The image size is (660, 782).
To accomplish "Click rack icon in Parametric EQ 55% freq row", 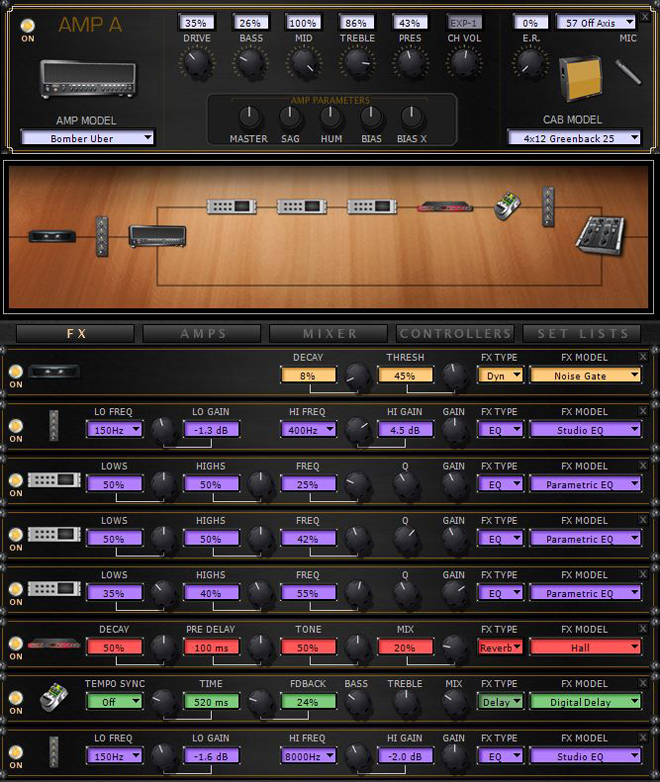I will [54, 589].
